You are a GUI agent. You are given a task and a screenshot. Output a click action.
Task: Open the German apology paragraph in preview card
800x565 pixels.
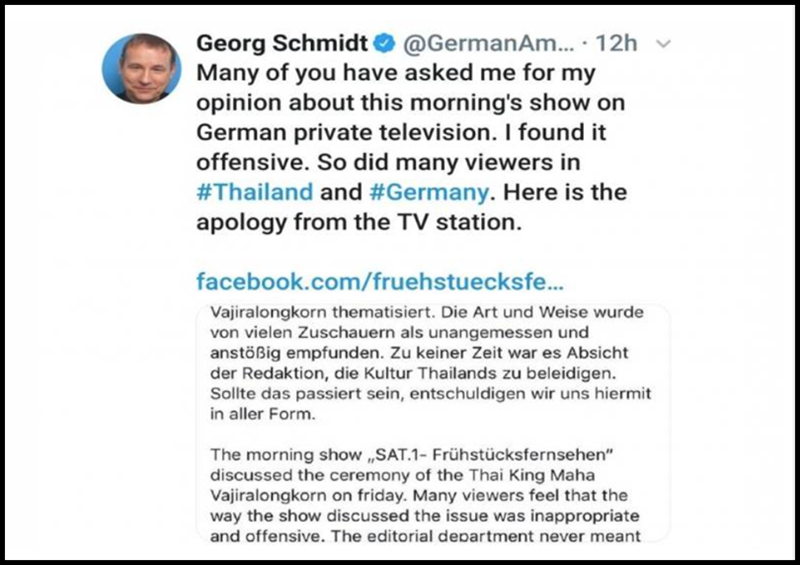coord(430,363)
